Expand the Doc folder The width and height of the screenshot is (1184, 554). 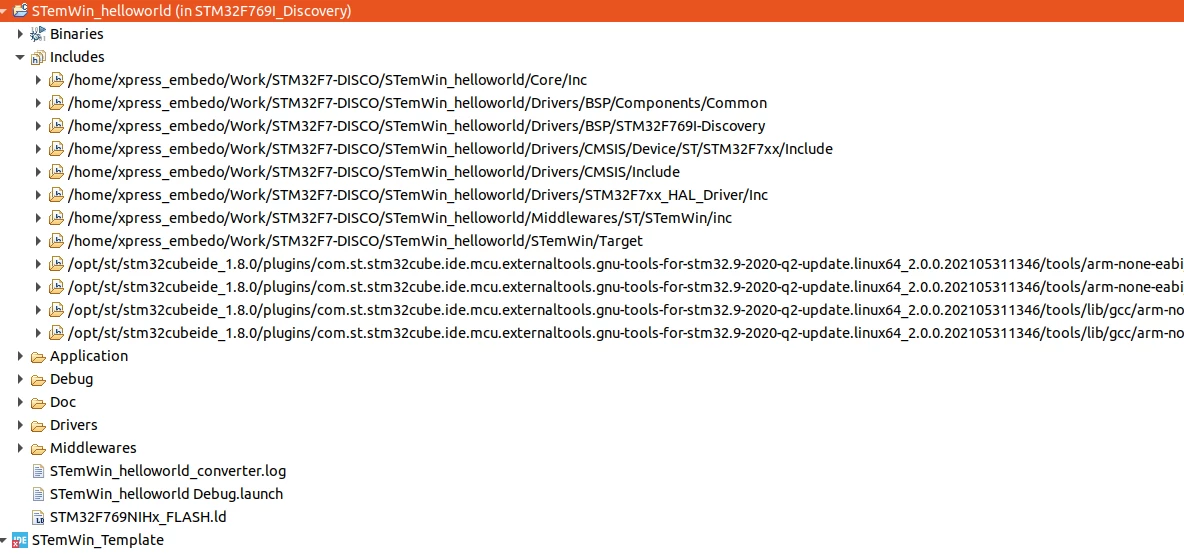point(20,402)
